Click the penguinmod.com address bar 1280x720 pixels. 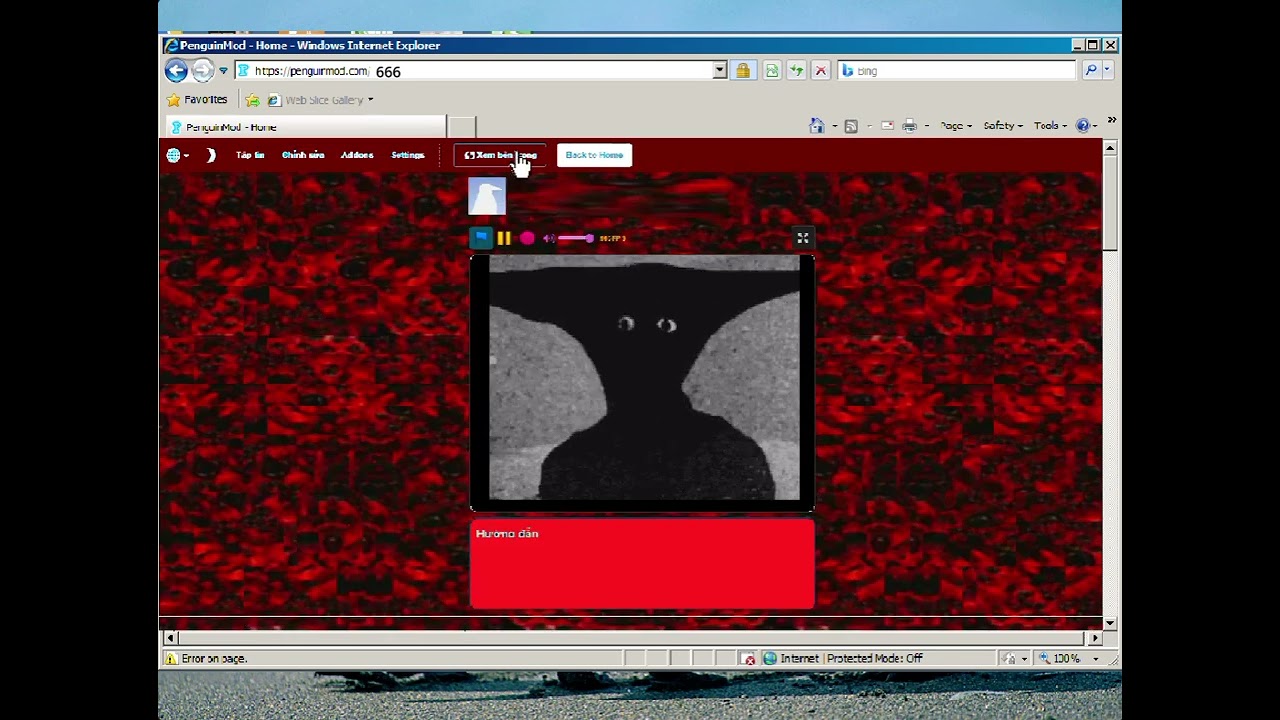click(474, 71)
